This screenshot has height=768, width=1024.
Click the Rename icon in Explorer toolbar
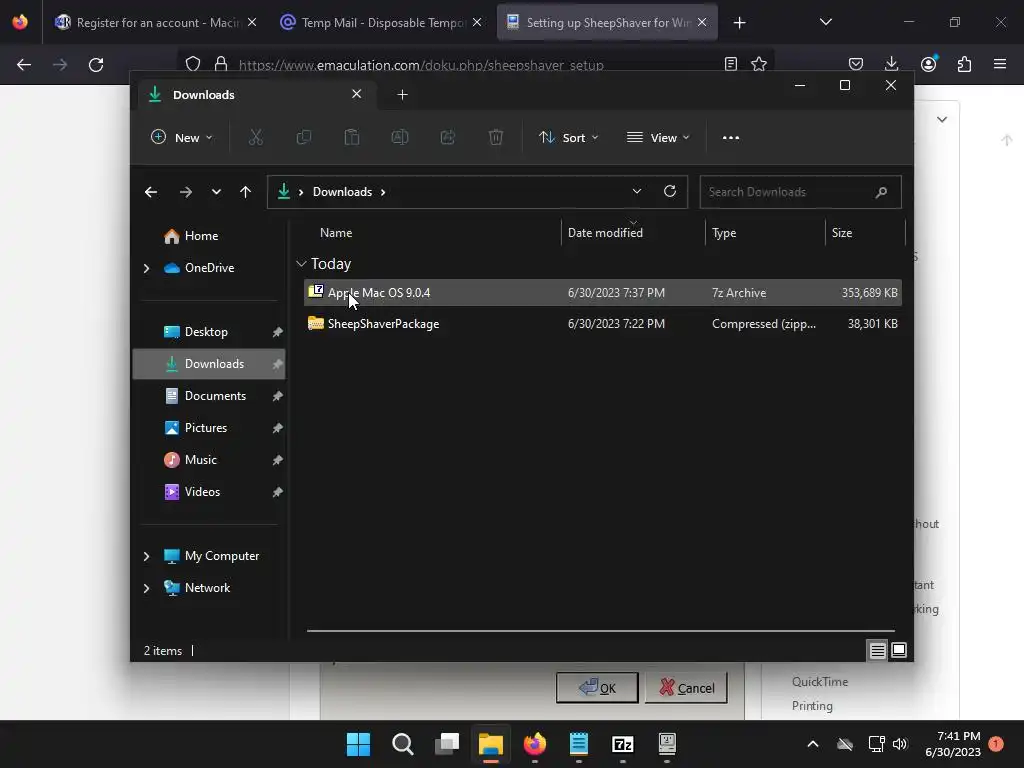[x=400, y=137]
